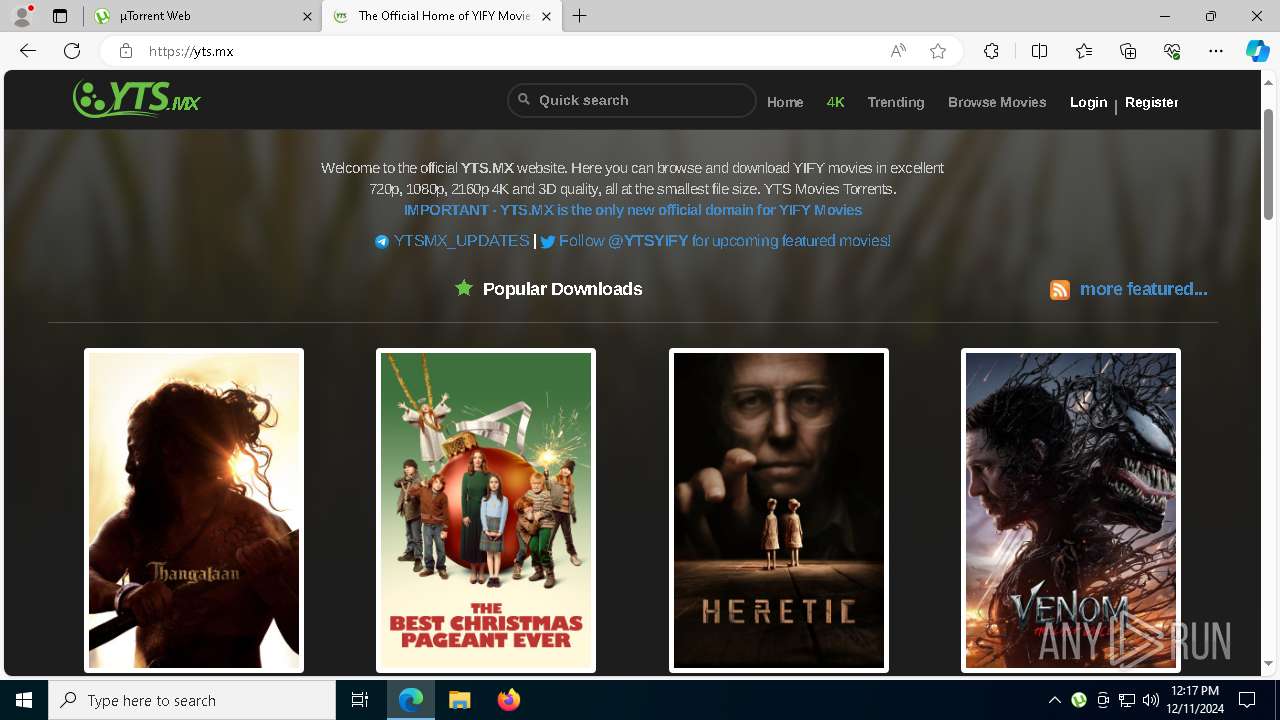Click the scrollbar down arrow
This screenshot has width=1280, height=720.
click(x=1269, y=663)
